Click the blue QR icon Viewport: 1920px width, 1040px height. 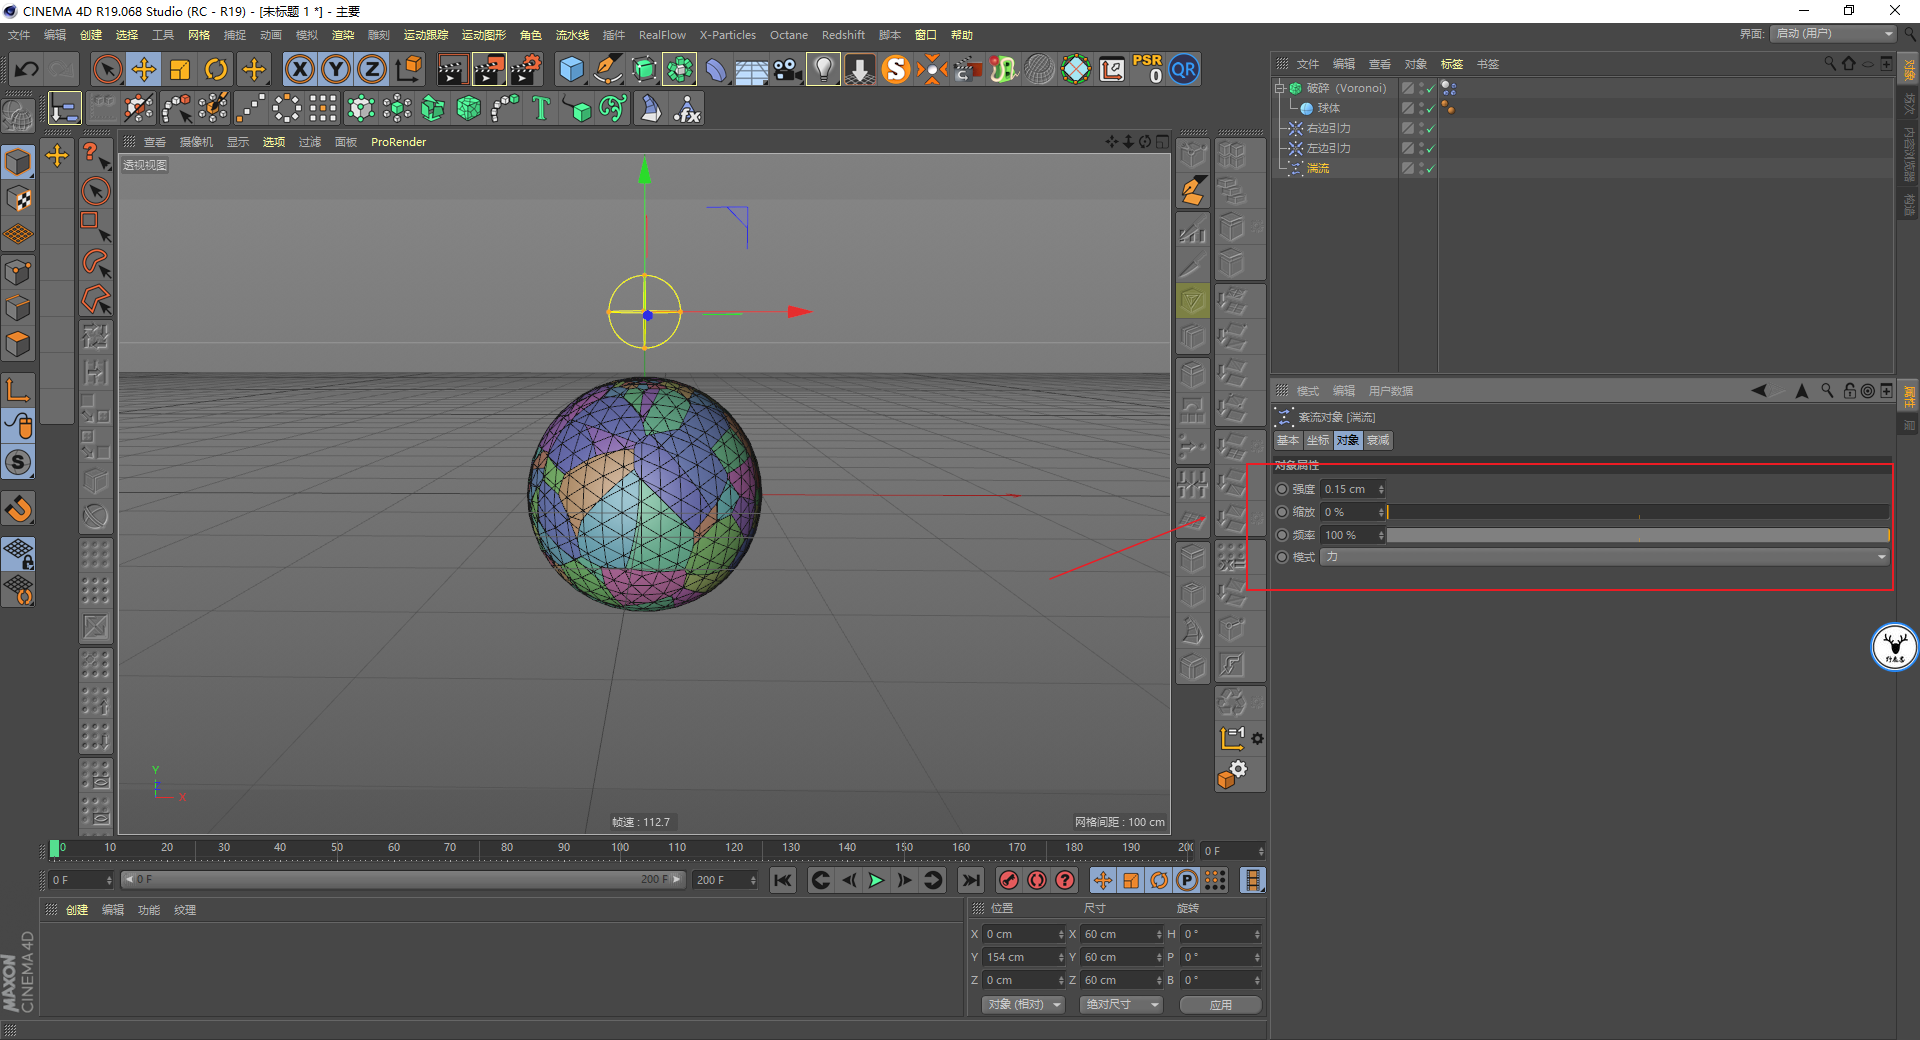coord(1184,69)
